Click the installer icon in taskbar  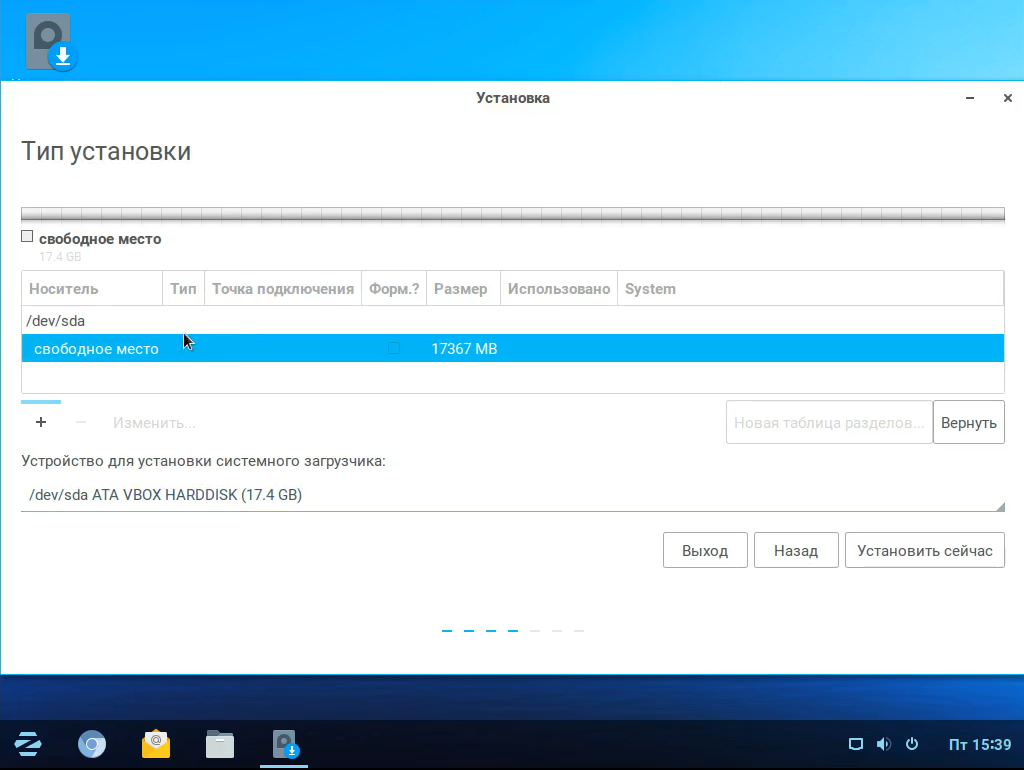285,744
